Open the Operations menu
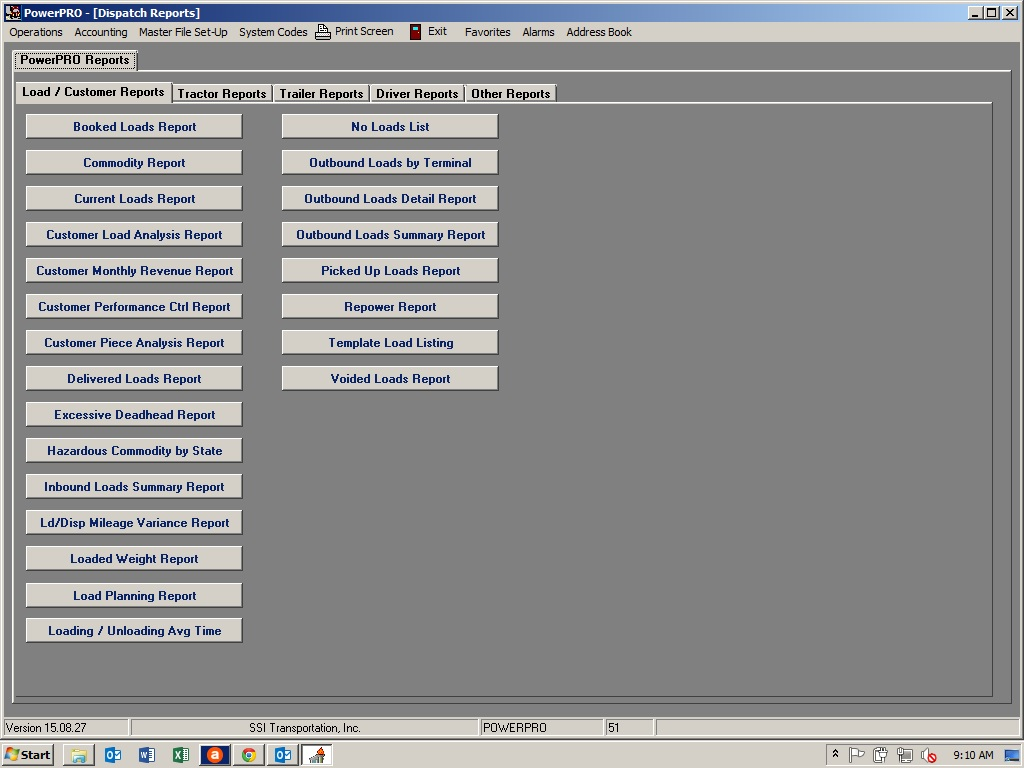Viewport: 1024px width, 768px height. [36, 32]
